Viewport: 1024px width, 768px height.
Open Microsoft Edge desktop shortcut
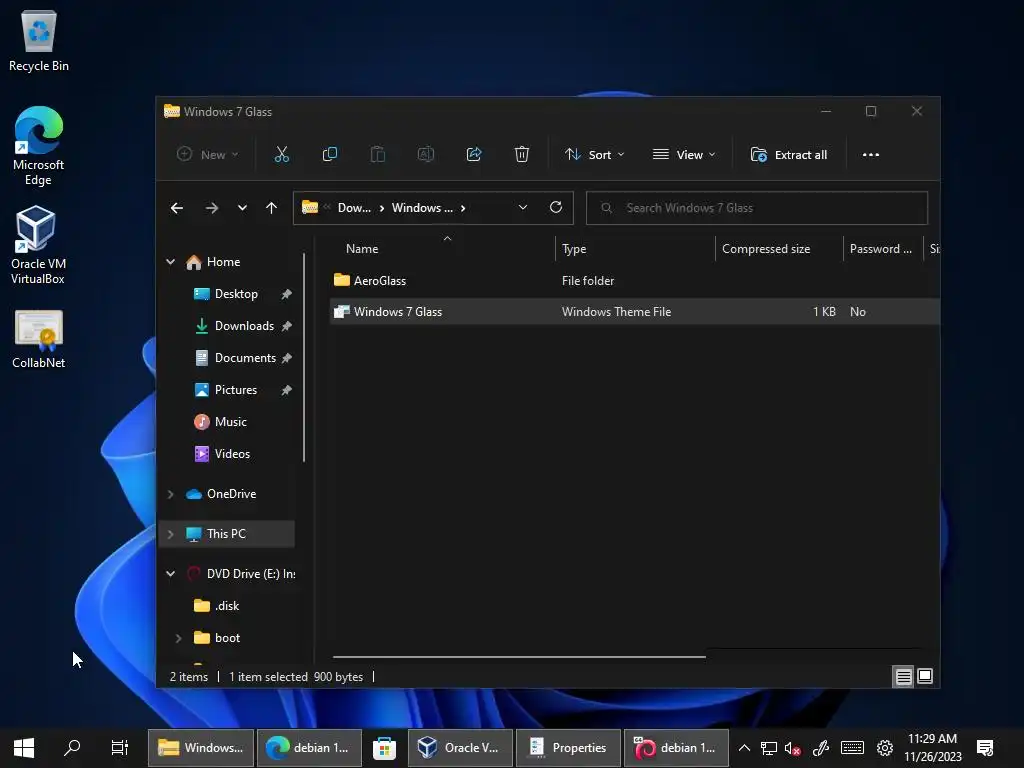39,146
